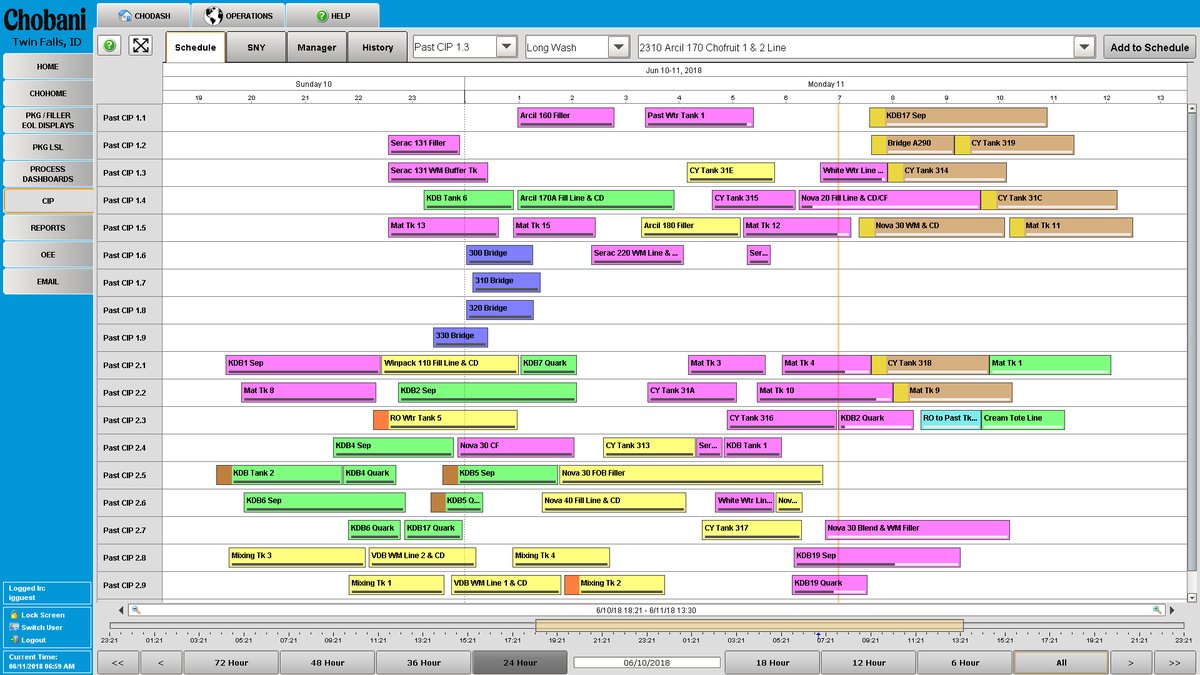Click the highlighted time range slider thumb

(749, 626)
